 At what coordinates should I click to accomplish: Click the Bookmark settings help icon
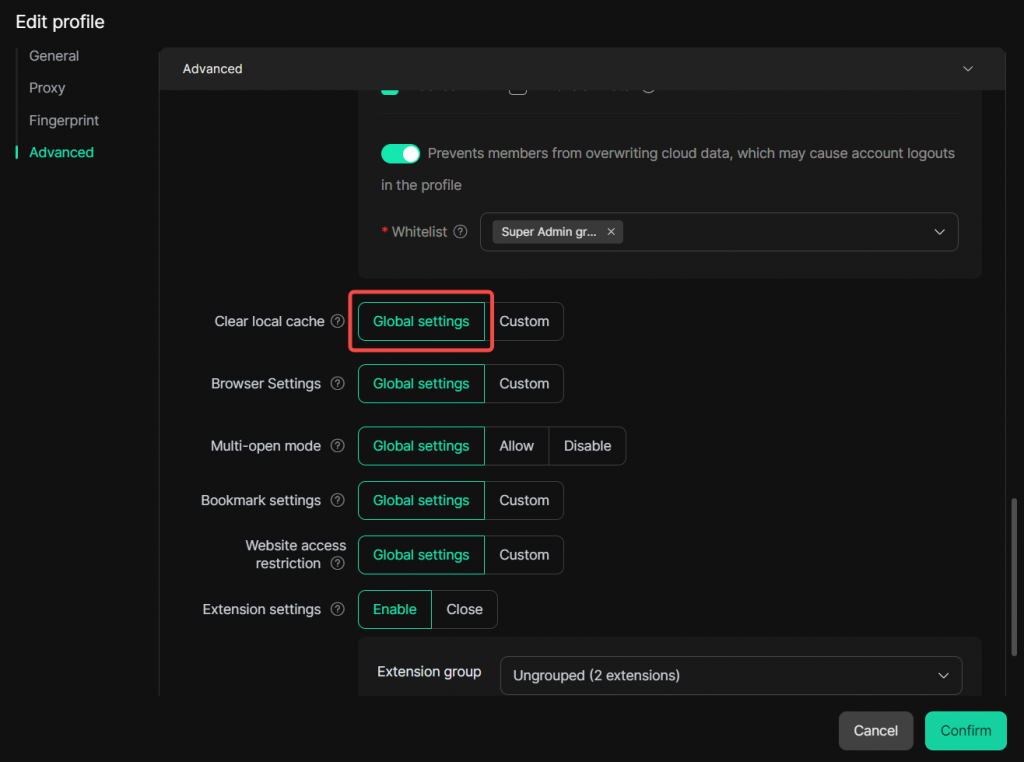click(x=338, y=501)
